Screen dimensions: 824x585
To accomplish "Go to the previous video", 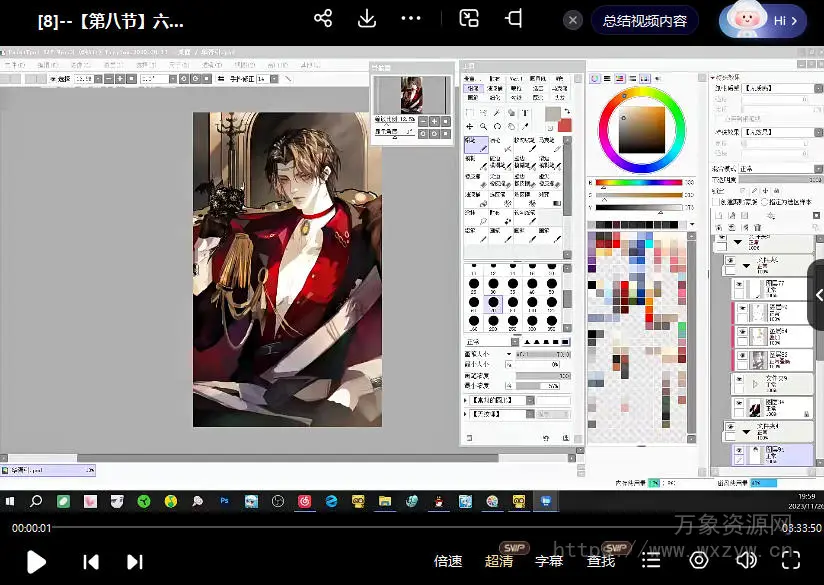I will (91, 561).
